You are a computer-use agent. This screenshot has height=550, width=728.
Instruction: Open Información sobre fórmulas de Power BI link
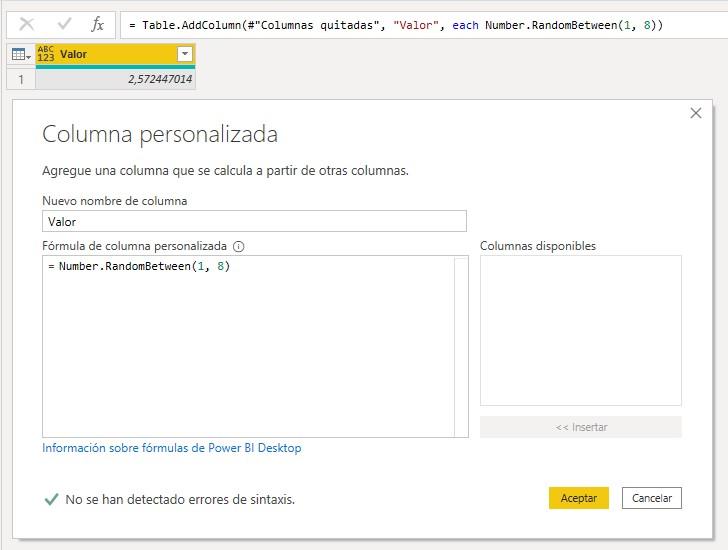(171, 448)
